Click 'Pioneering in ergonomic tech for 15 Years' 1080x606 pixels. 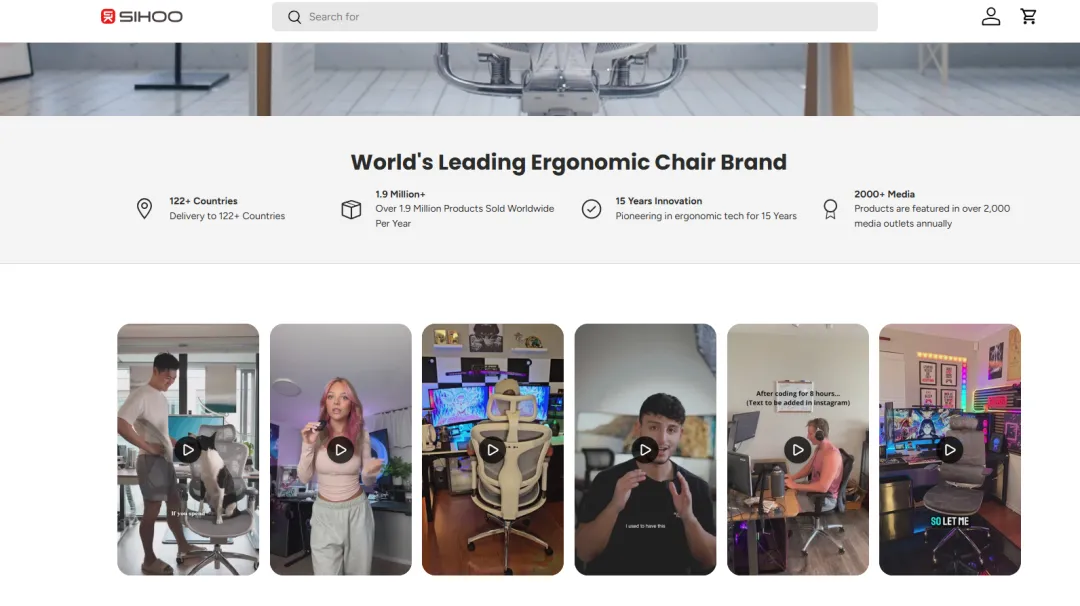coord(706,216)
